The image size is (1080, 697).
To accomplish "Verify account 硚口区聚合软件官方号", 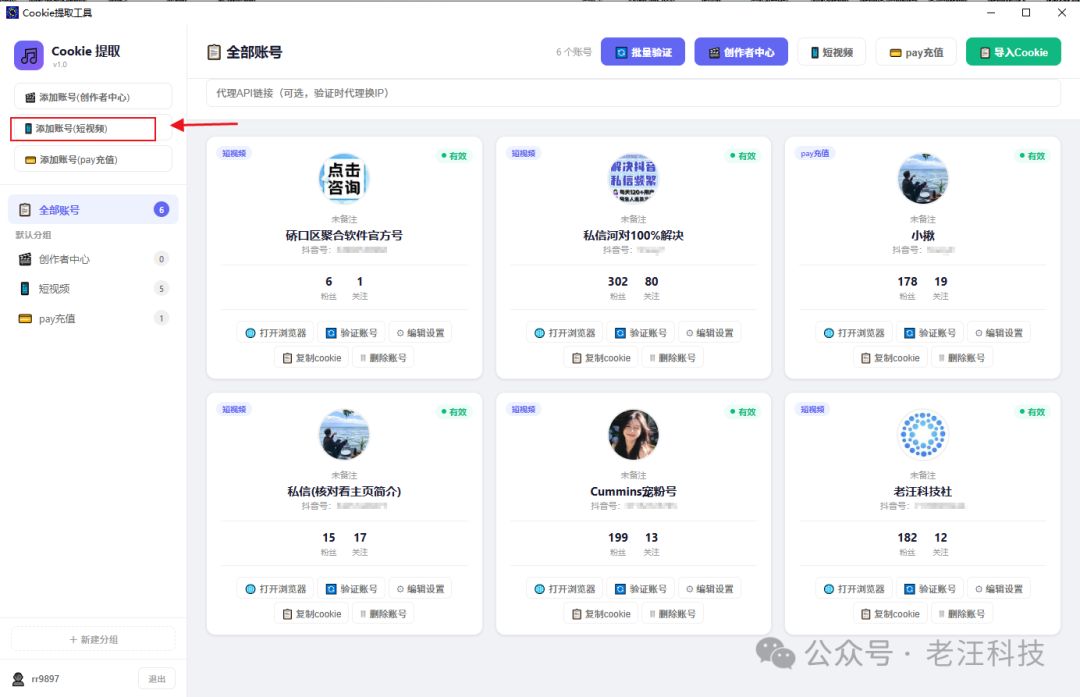I will (351, 333).
